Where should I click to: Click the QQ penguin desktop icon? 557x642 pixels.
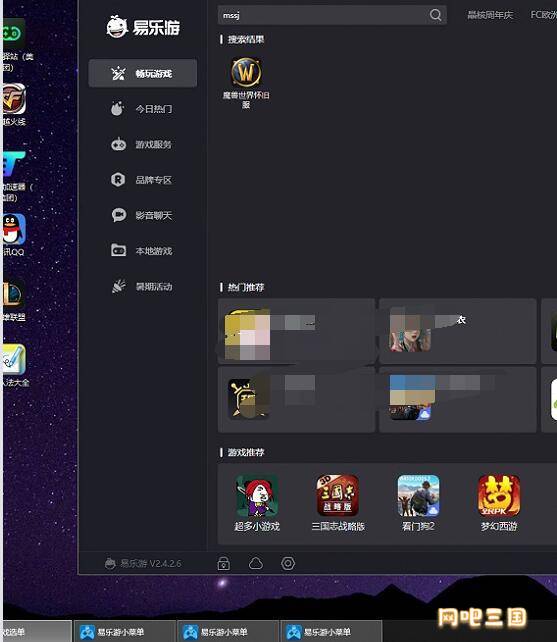(x=14, y=229)
